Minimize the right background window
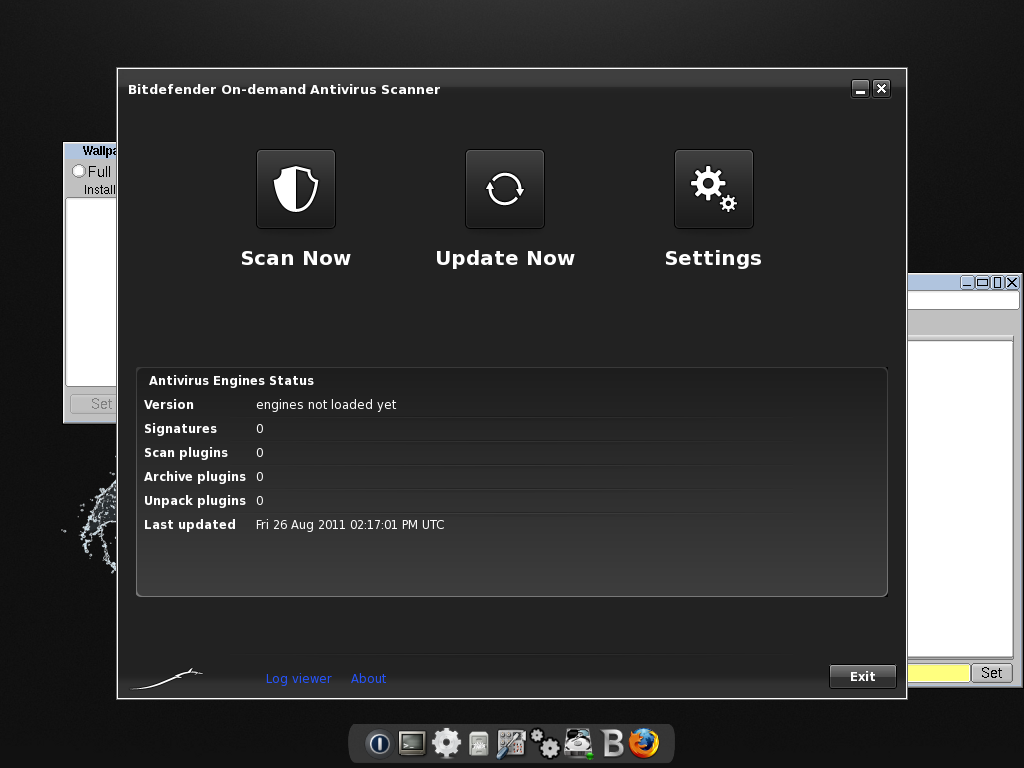 pos(967,282)
